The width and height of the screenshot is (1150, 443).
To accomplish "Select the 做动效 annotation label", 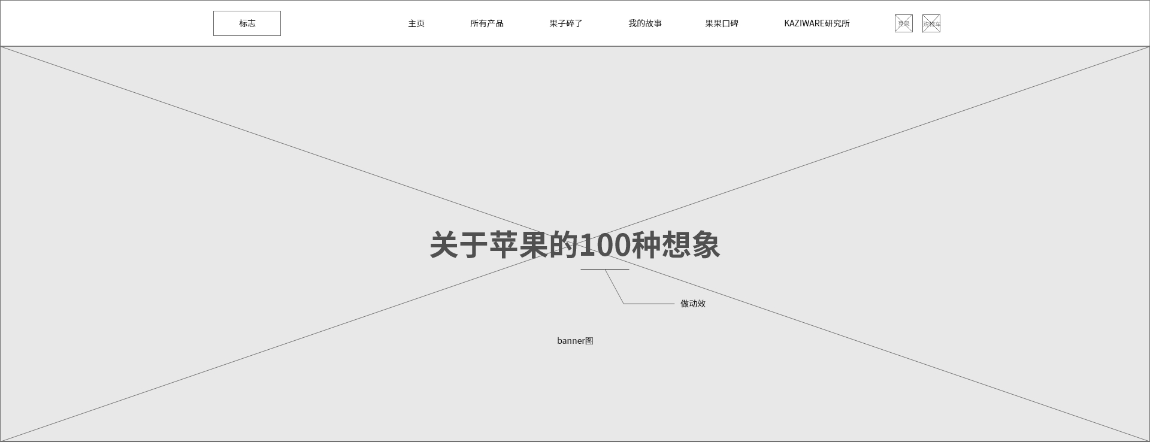I will pyautogui.click(x=693, y=303).
